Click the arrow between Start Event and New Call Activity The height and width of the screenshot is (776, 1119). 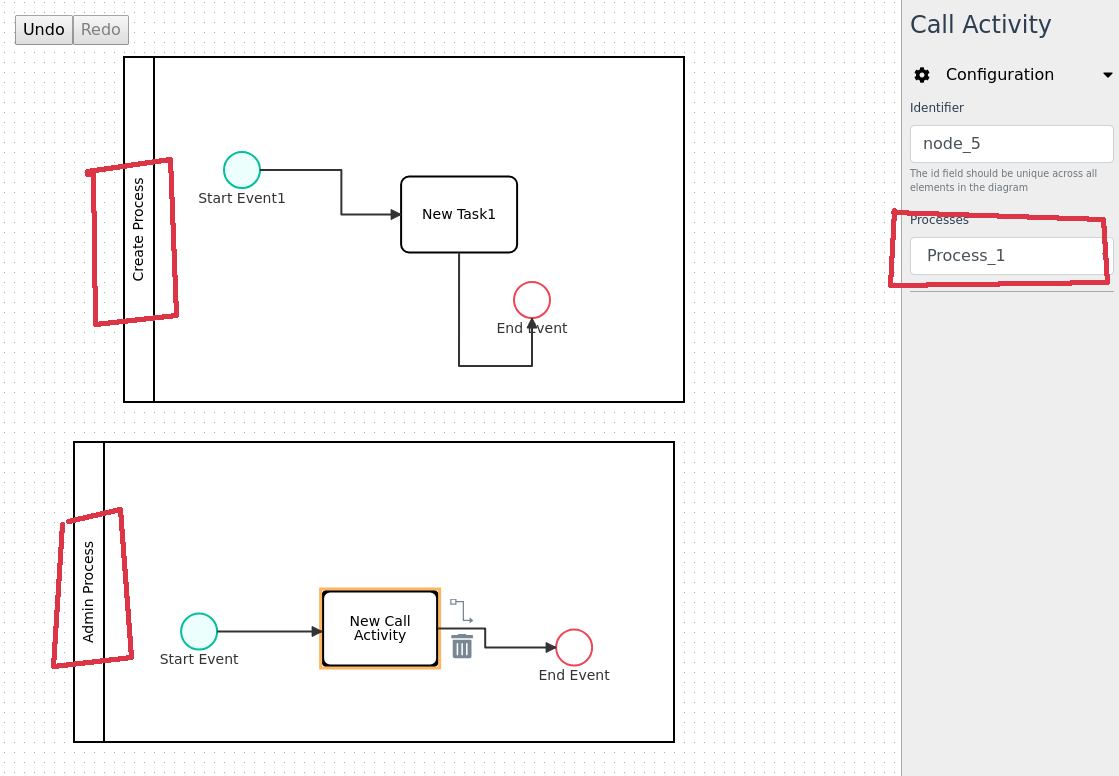(x=270, y=631)
